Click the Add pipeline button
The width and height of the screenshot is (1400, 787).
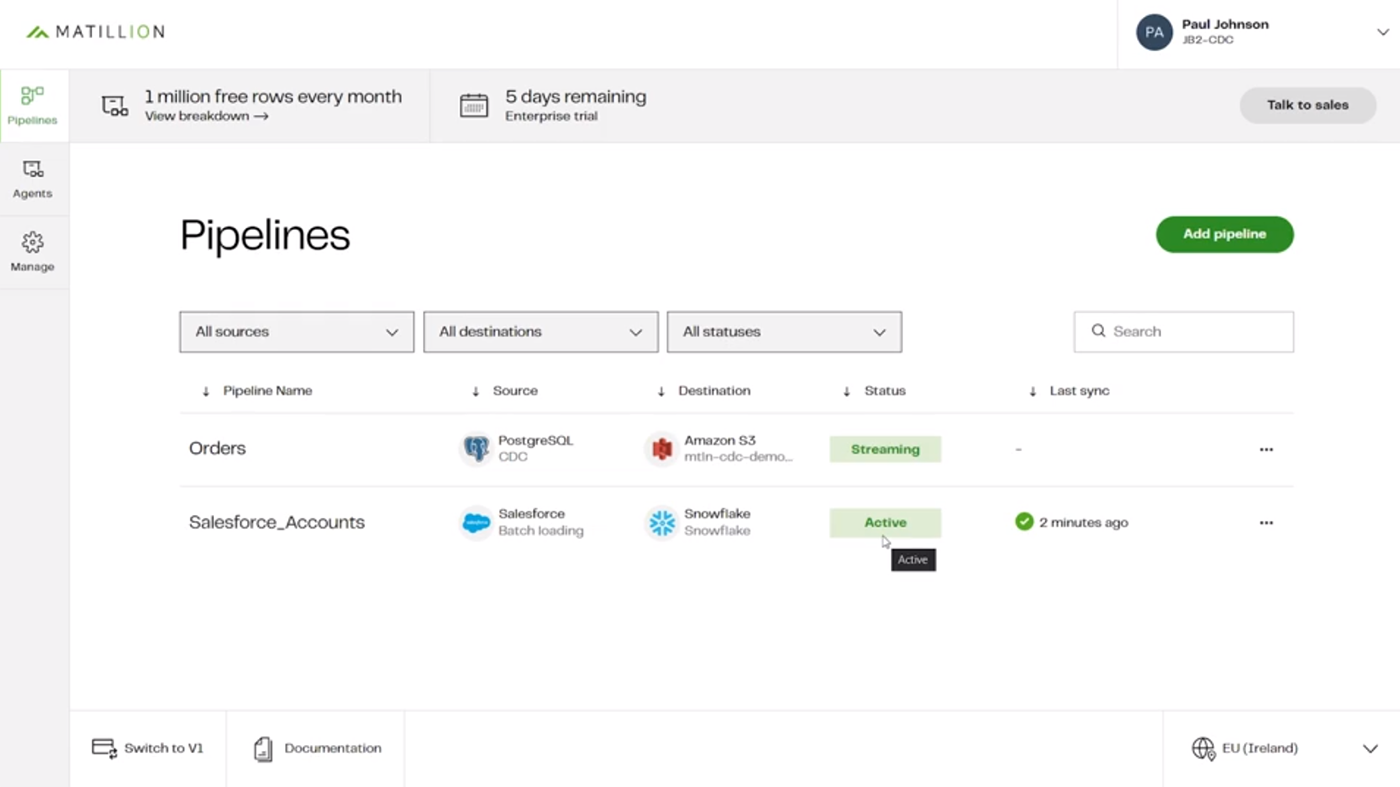coord(1225,234)
